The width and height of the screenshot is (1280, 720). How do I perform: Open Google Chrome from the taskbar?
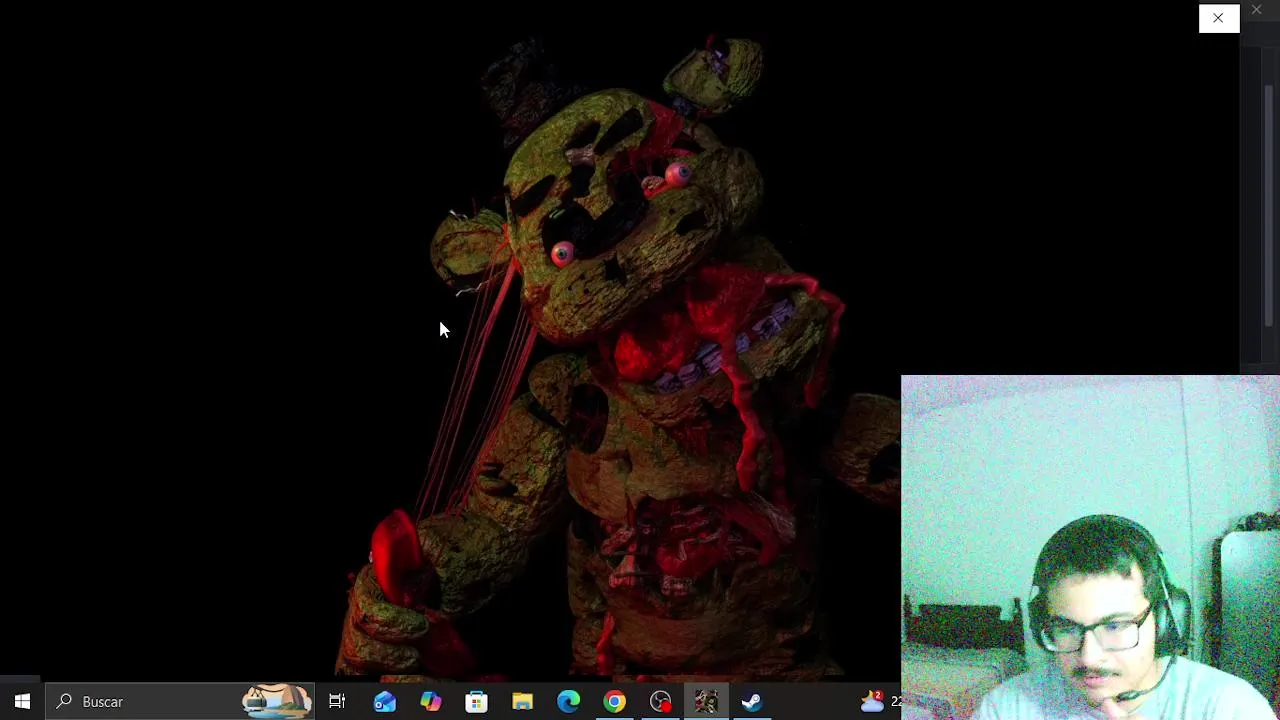click(615, 701)
